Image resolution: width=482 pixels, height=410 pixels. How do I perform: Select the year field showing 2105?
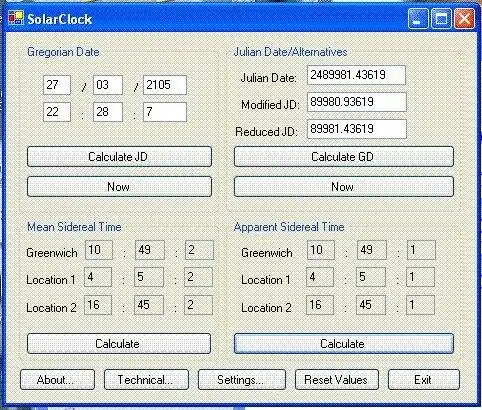tap(165, 85)
